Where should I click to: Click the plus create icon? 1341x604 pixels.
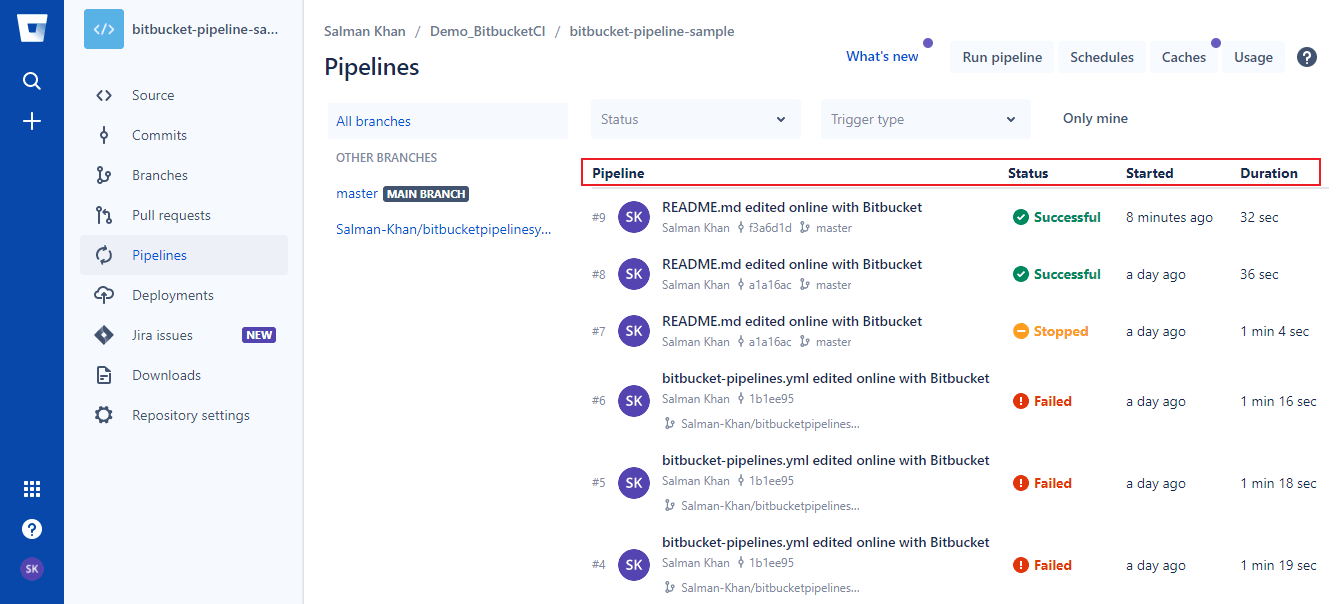[x=32, y=122]
